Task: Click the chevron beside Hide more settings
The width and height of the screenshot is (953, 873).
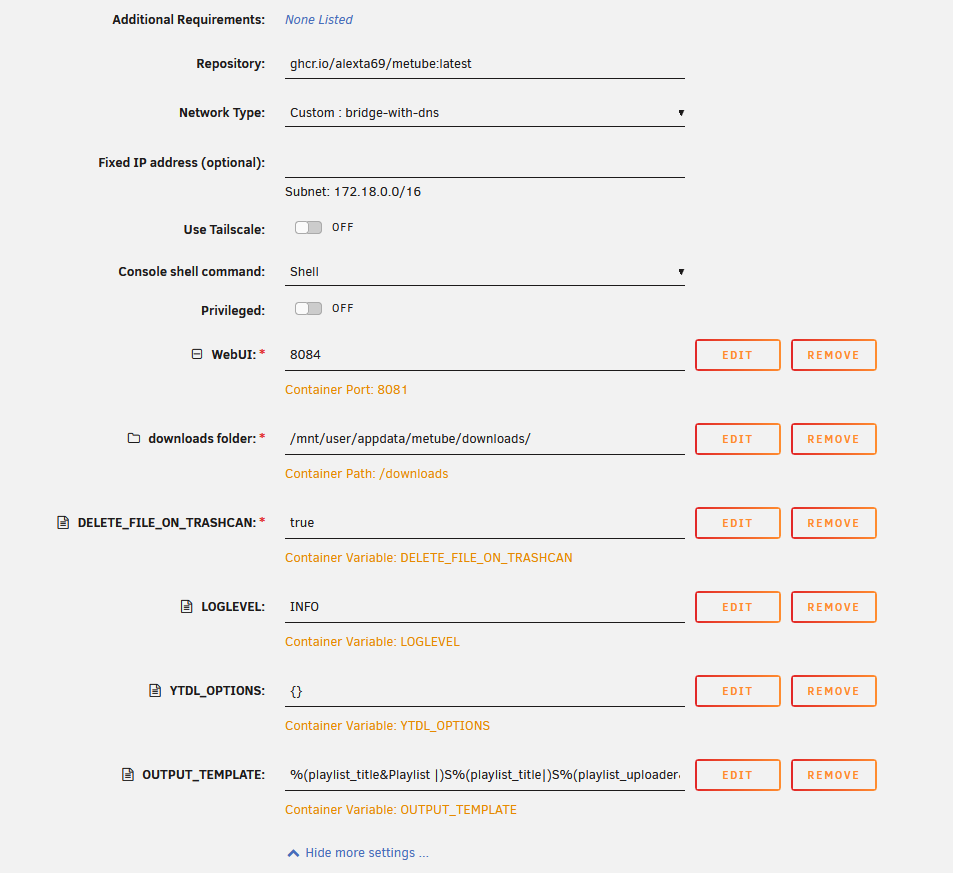Action: (293, 853)
